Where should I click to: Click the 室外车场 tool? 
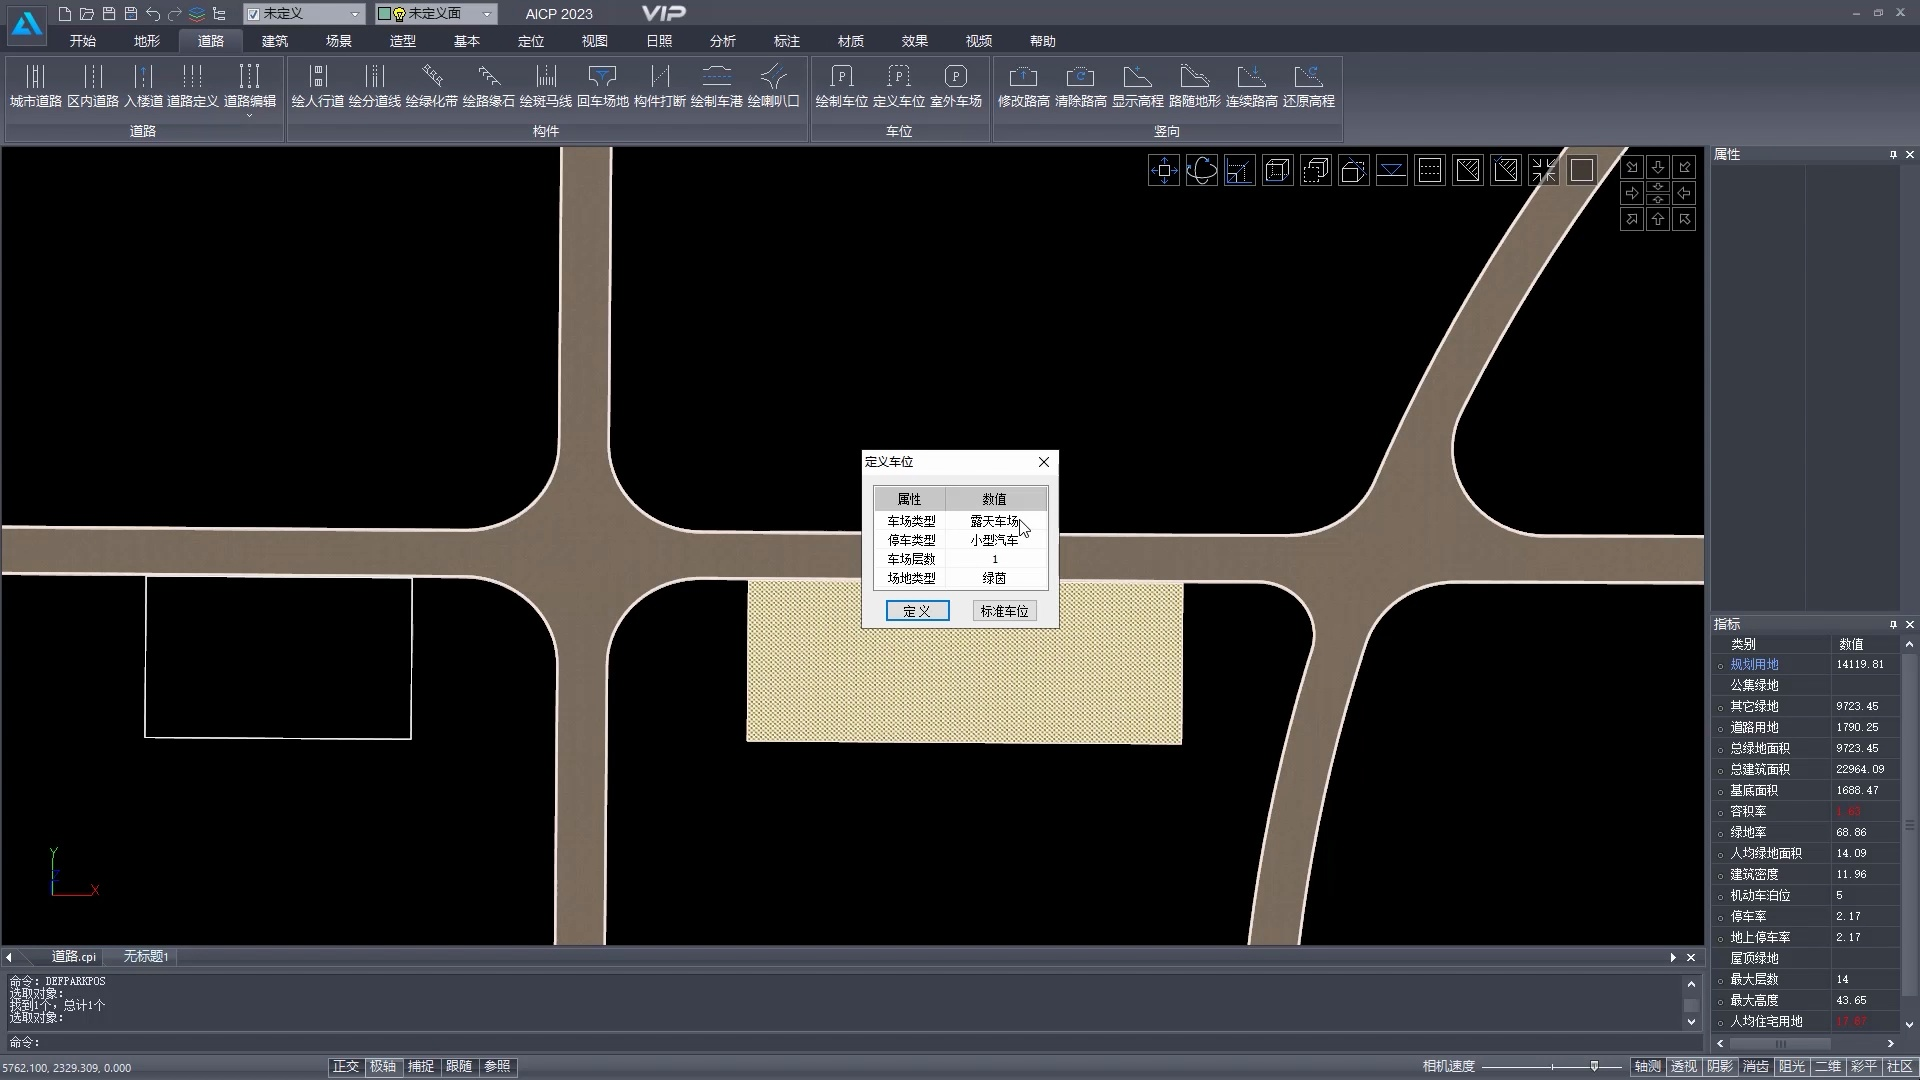[x=956, y=86]
